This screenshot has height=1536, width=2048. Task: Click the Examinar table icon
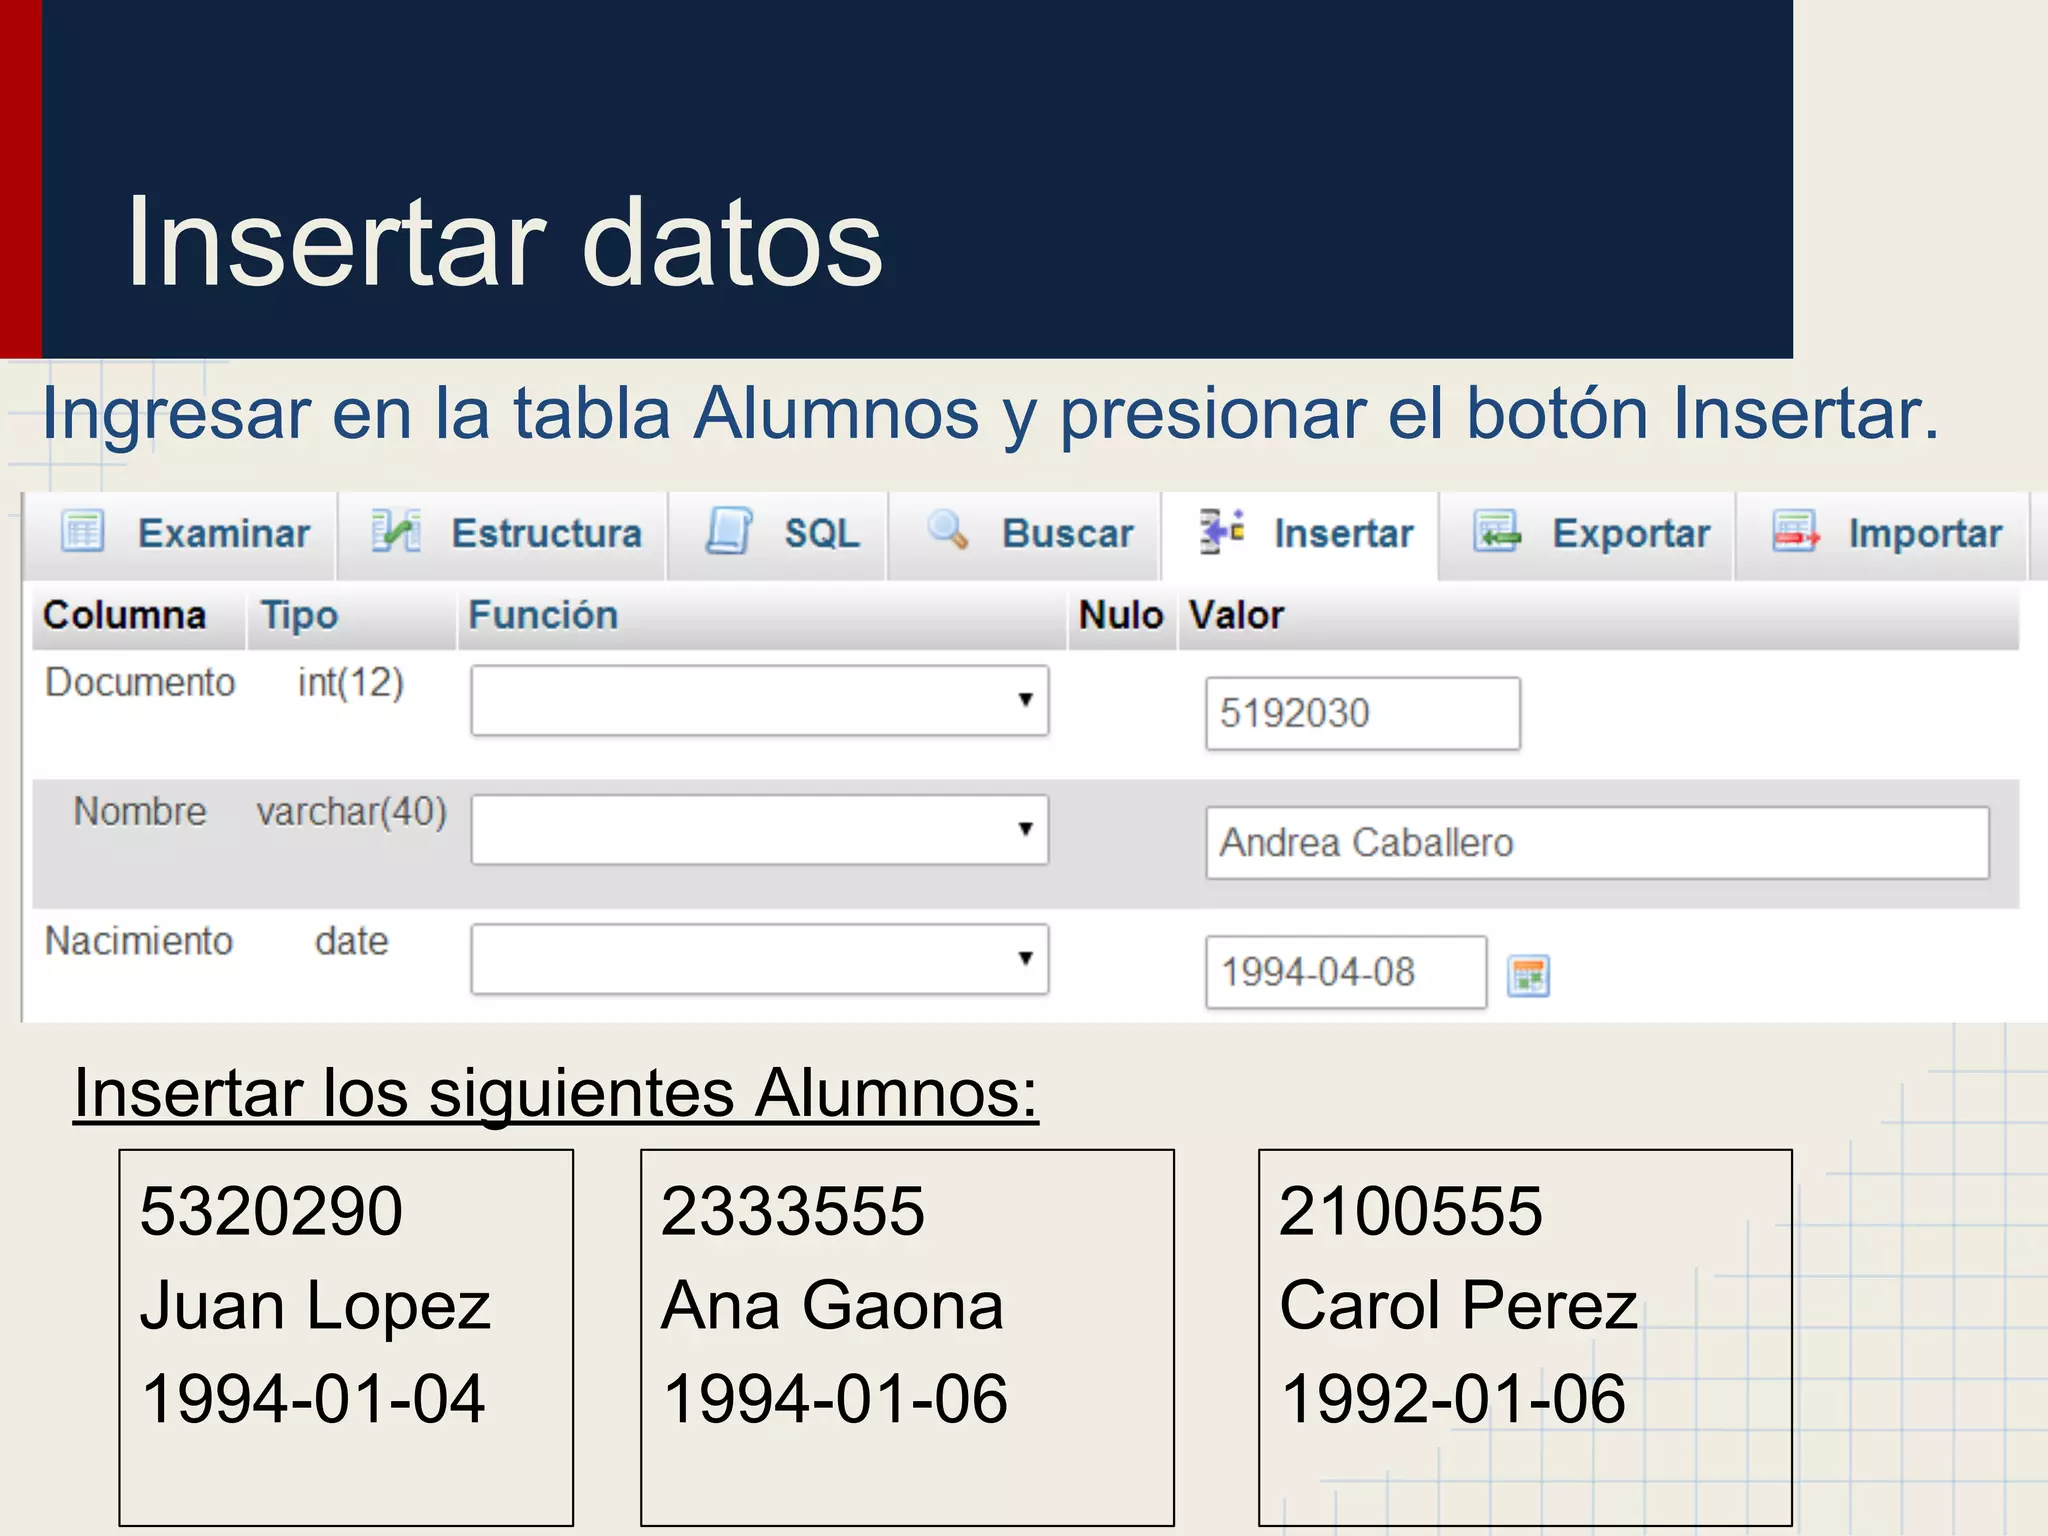click(x=82, y=531)
